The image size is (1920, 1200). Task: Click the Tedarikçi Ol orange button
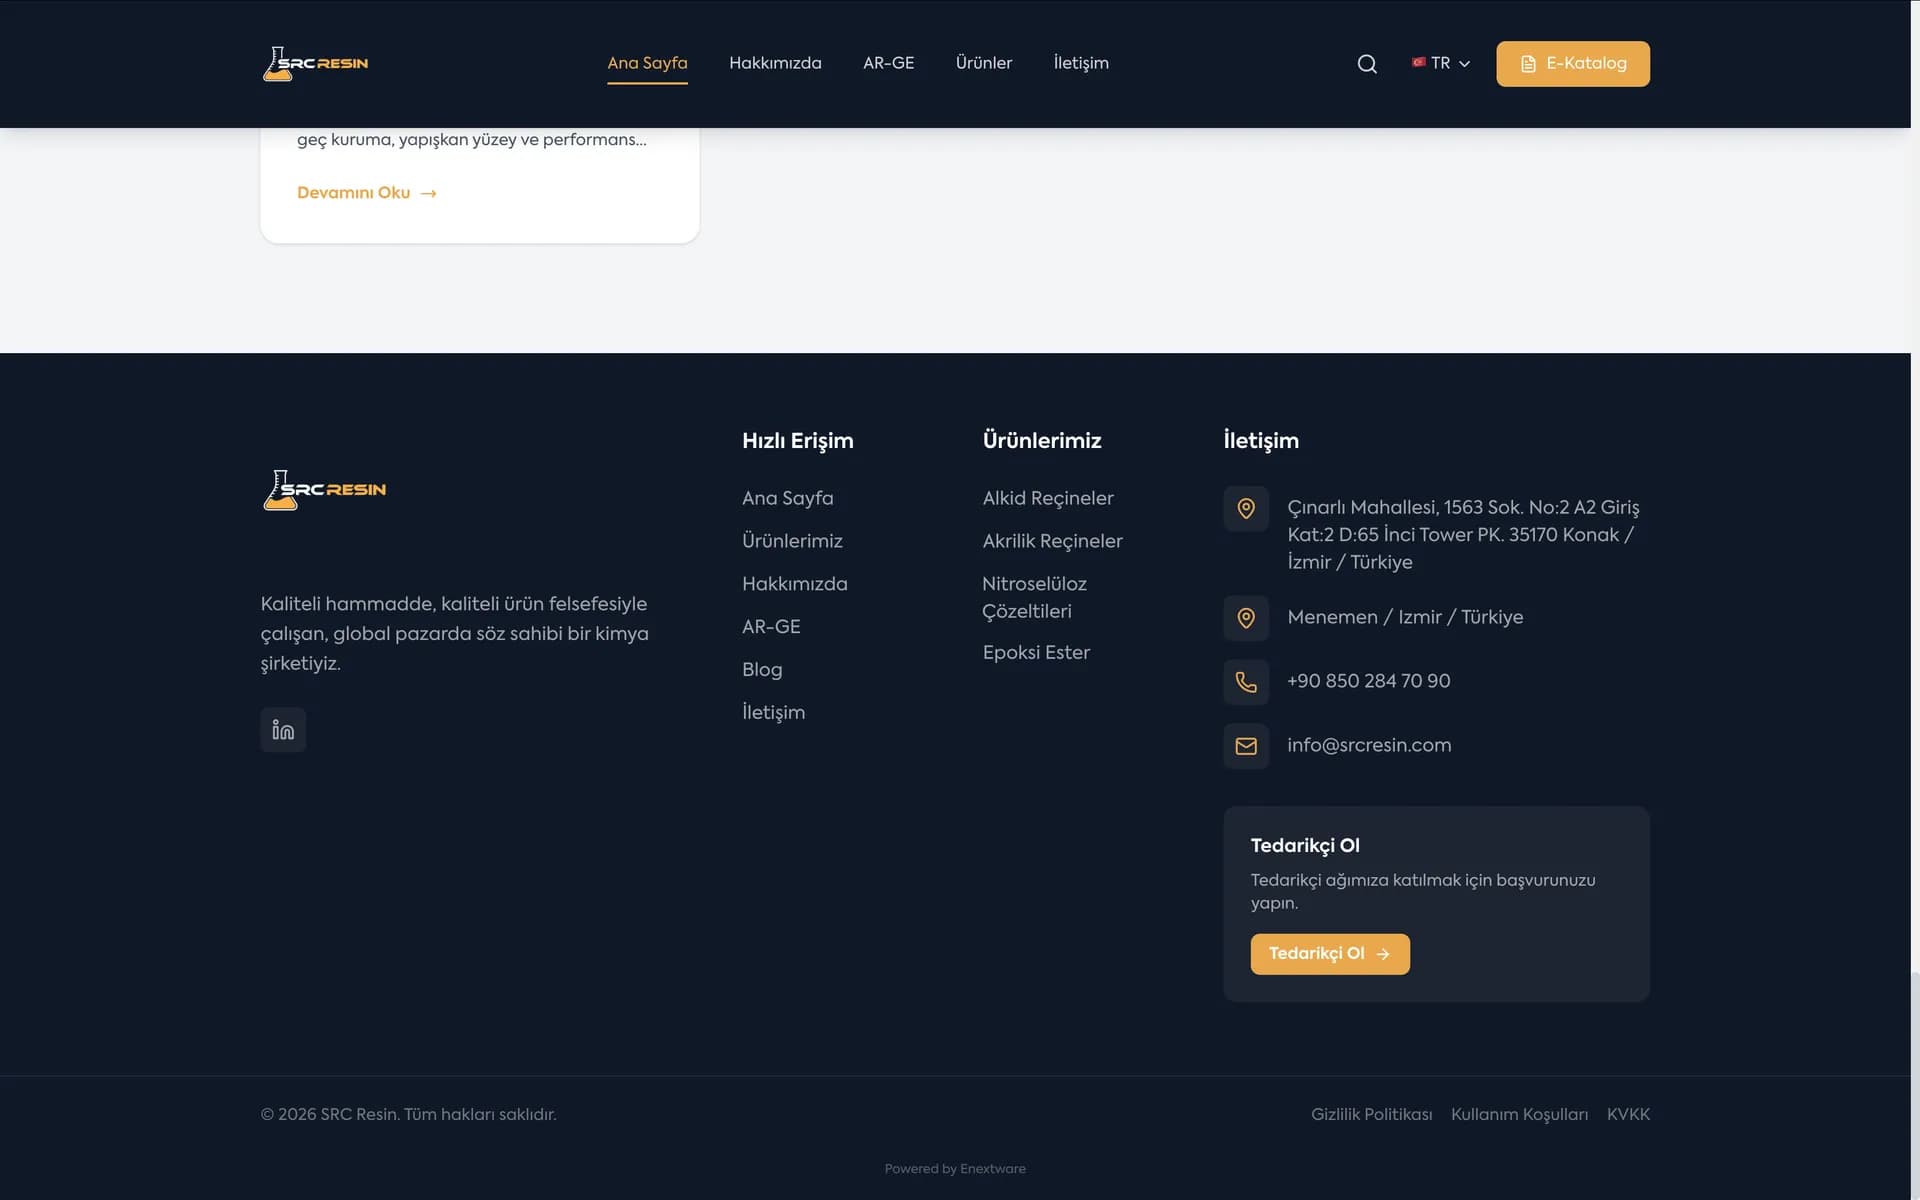1330,954
